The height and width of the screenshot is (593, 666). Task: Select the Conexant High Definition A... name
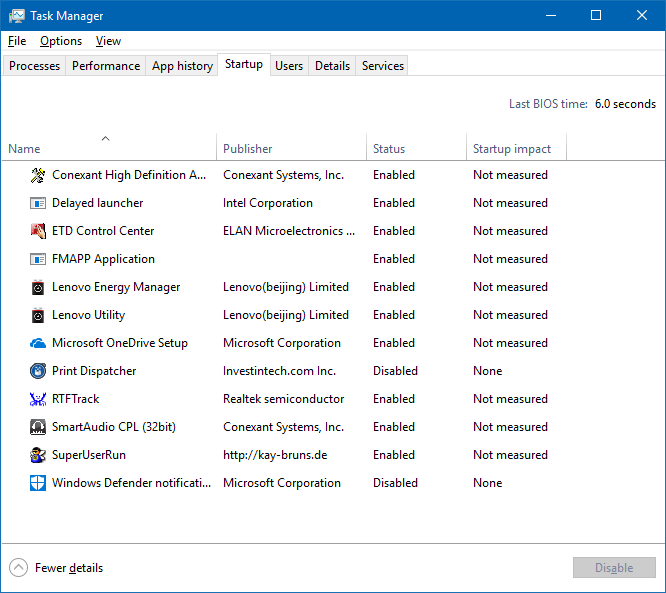tap(129, 175)
